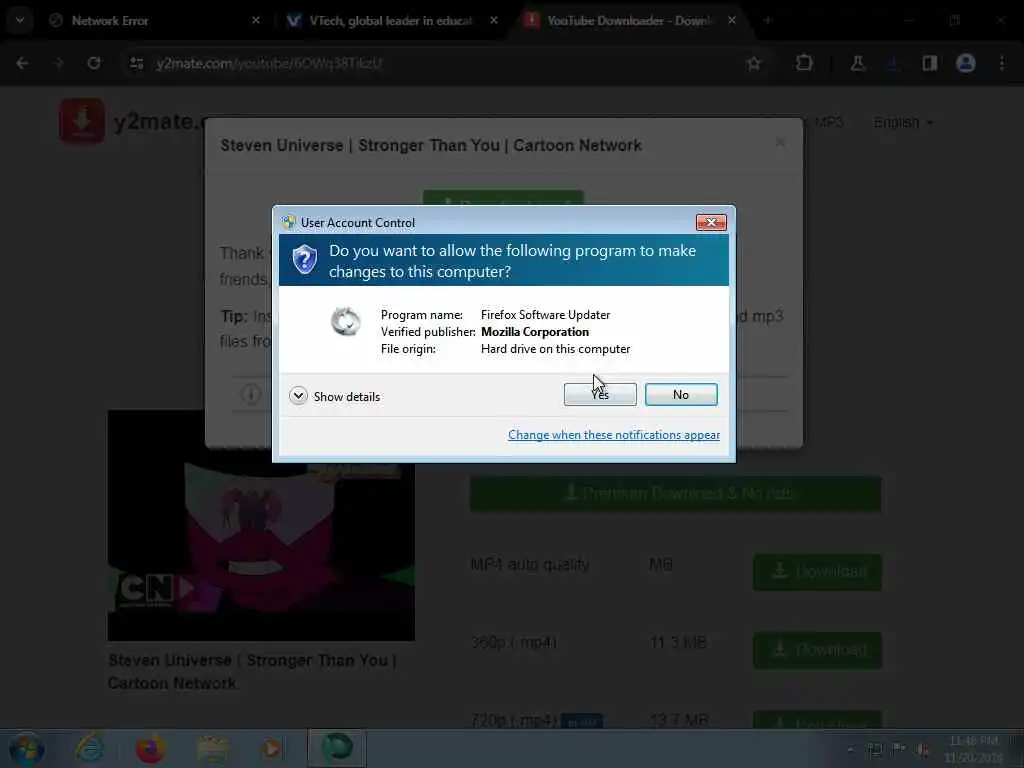Toggle the browser side panel icon
The image size is (1024, 768).
tap(929, 63)
